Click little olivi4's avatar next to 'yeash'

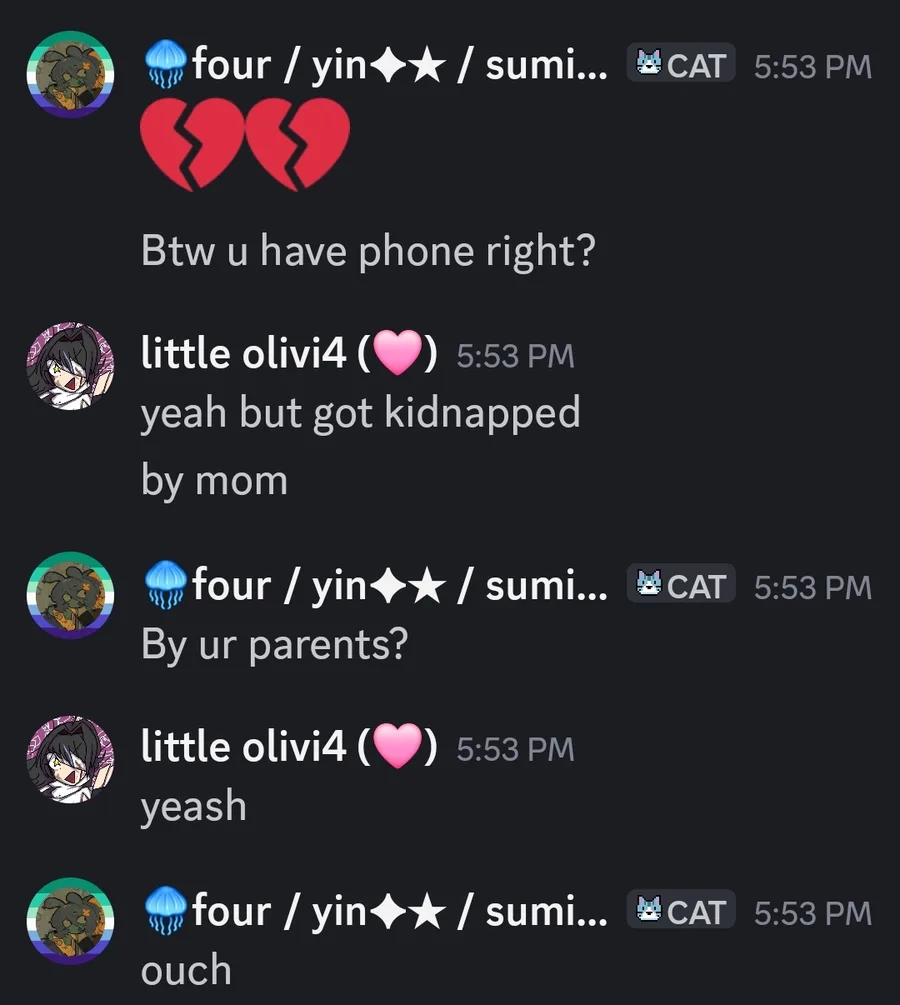(x=71, y=760)
